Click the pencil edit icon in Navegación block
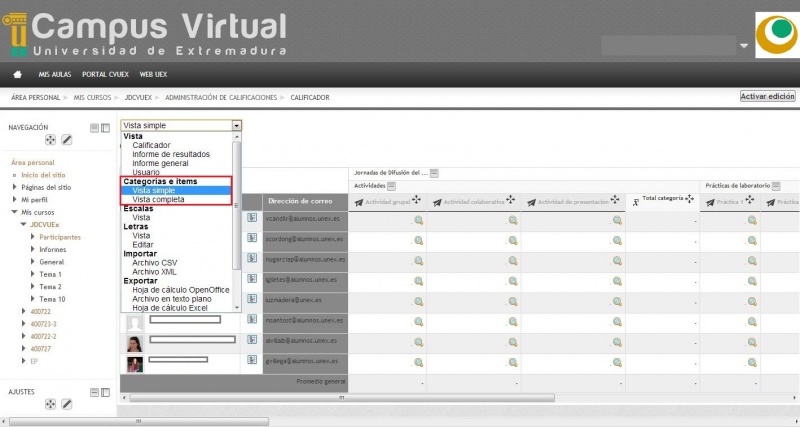 (x=67, y=140)
